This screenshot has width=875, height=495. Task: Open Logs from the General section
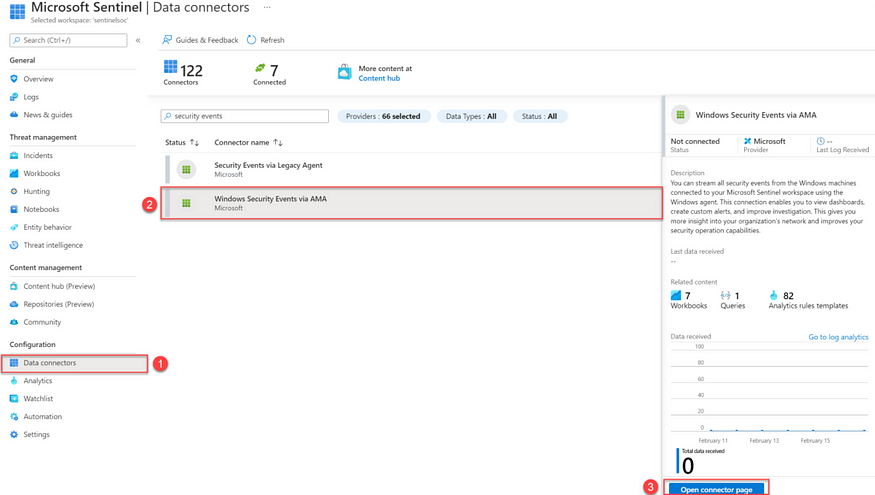coord(31,97)
